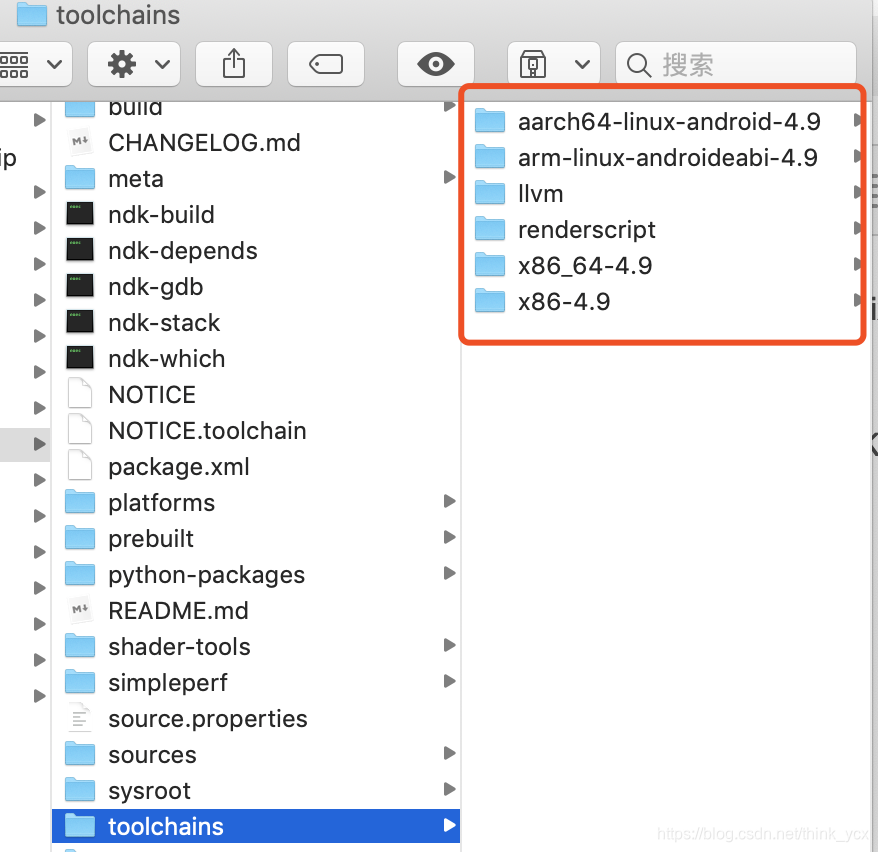Open the x86-4.9 folder
This screenshot has height=852, width=878.
click(x=663, y=301)
